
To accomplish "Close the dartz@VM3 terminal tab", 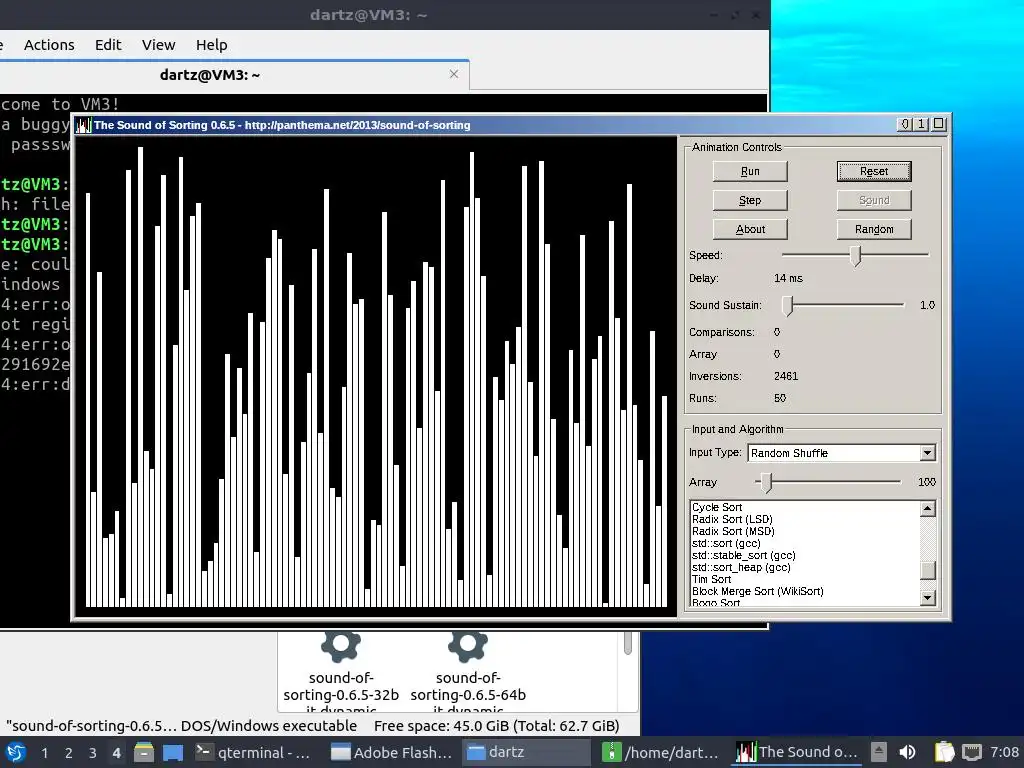I will pos(454,74).
